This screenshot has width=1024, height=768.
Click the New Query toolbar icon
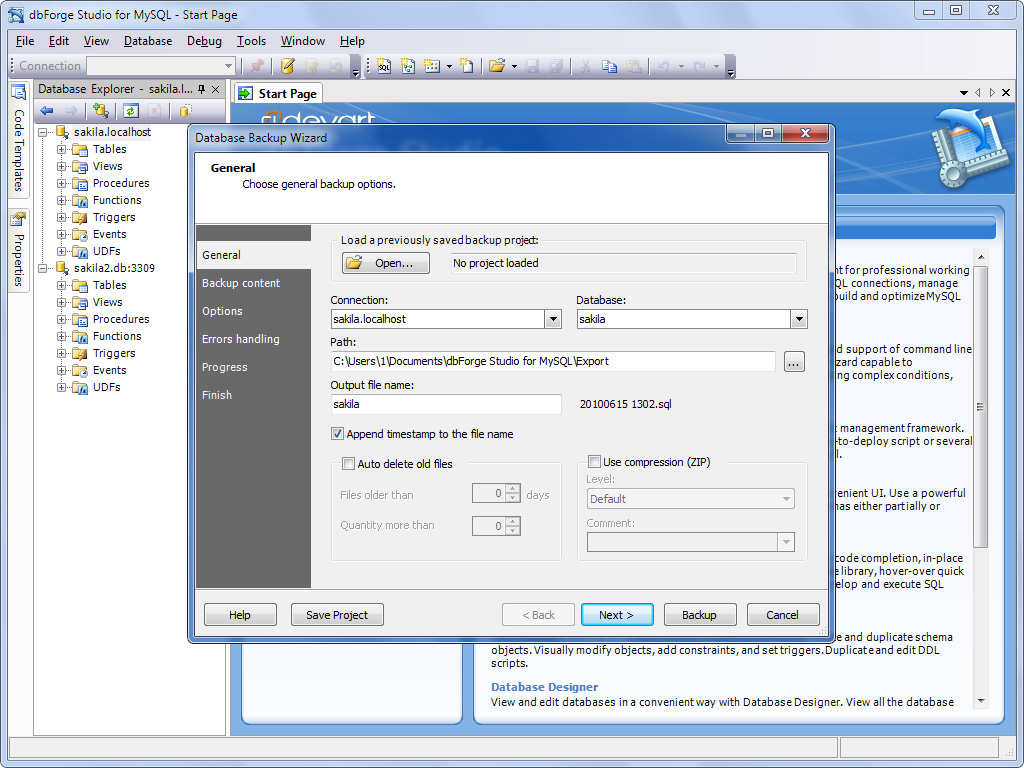(x=408, y=66)
